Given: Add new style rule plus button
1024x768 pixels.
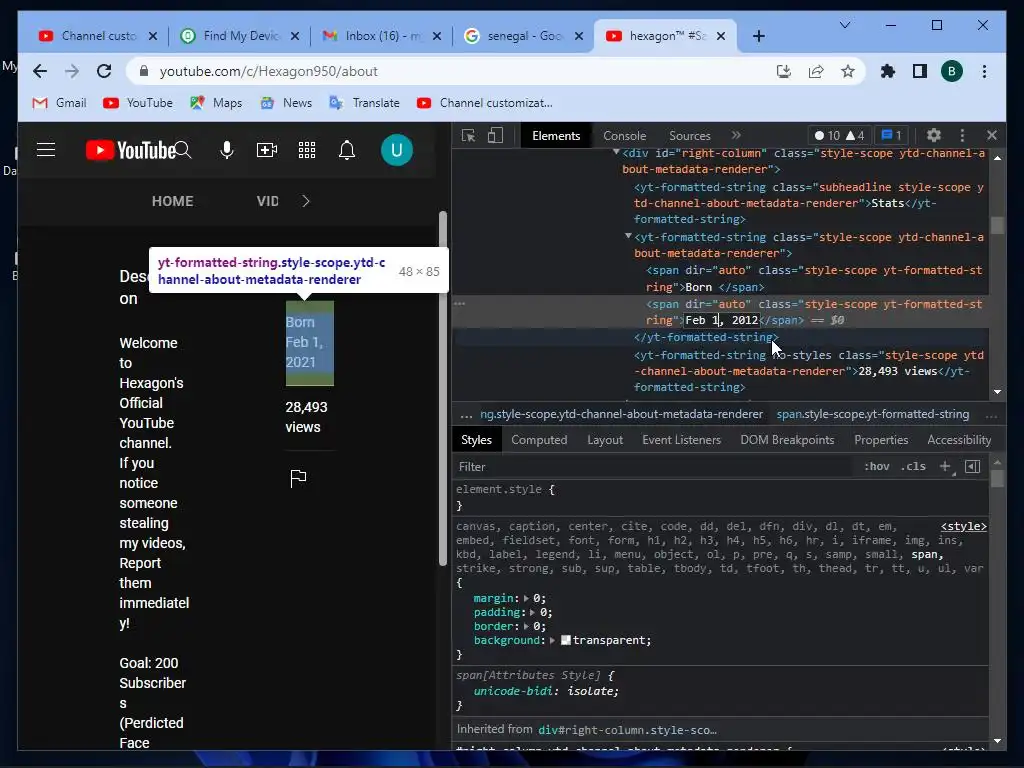Looking at the screenshot, I should [945, 466].
